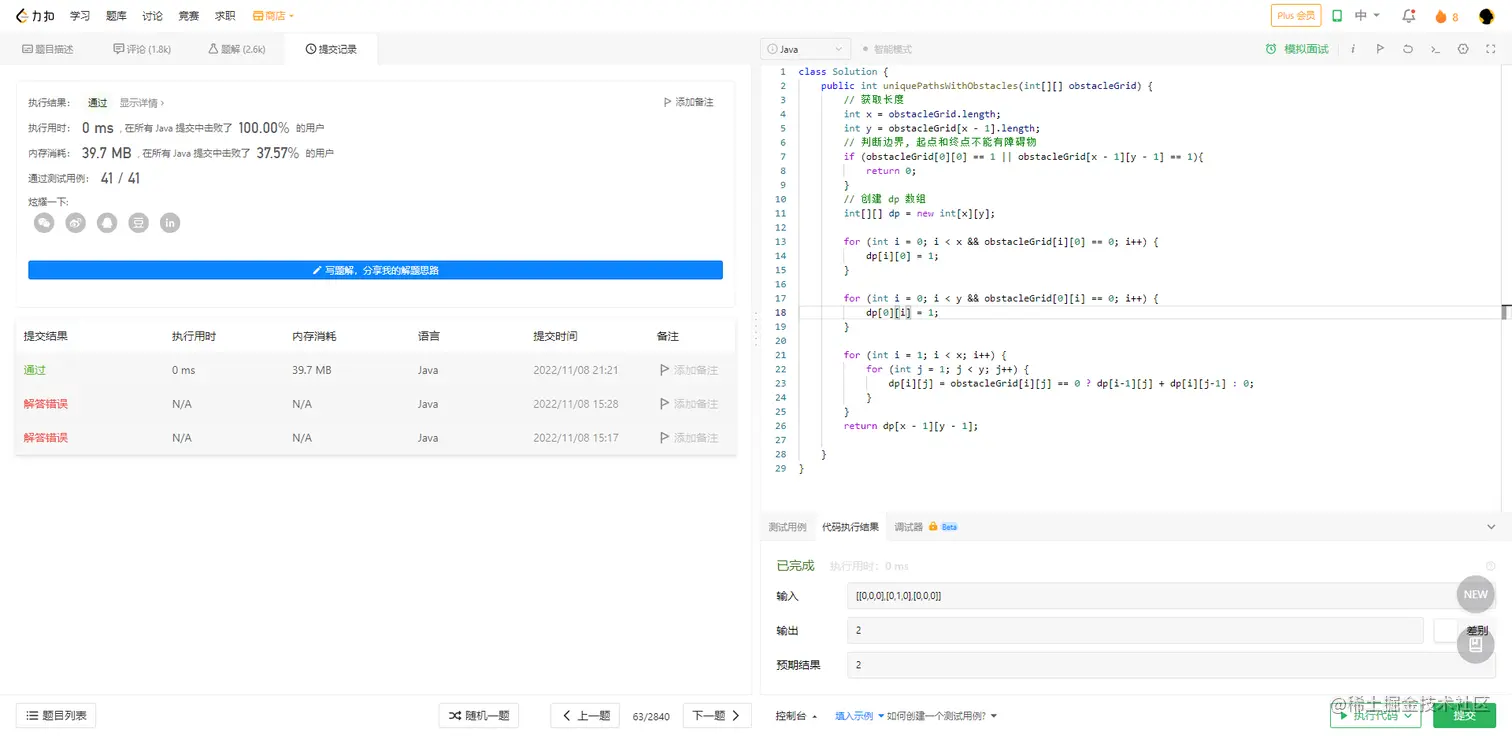Toggle the 差别 diff switch

[x=1445, y=630]
